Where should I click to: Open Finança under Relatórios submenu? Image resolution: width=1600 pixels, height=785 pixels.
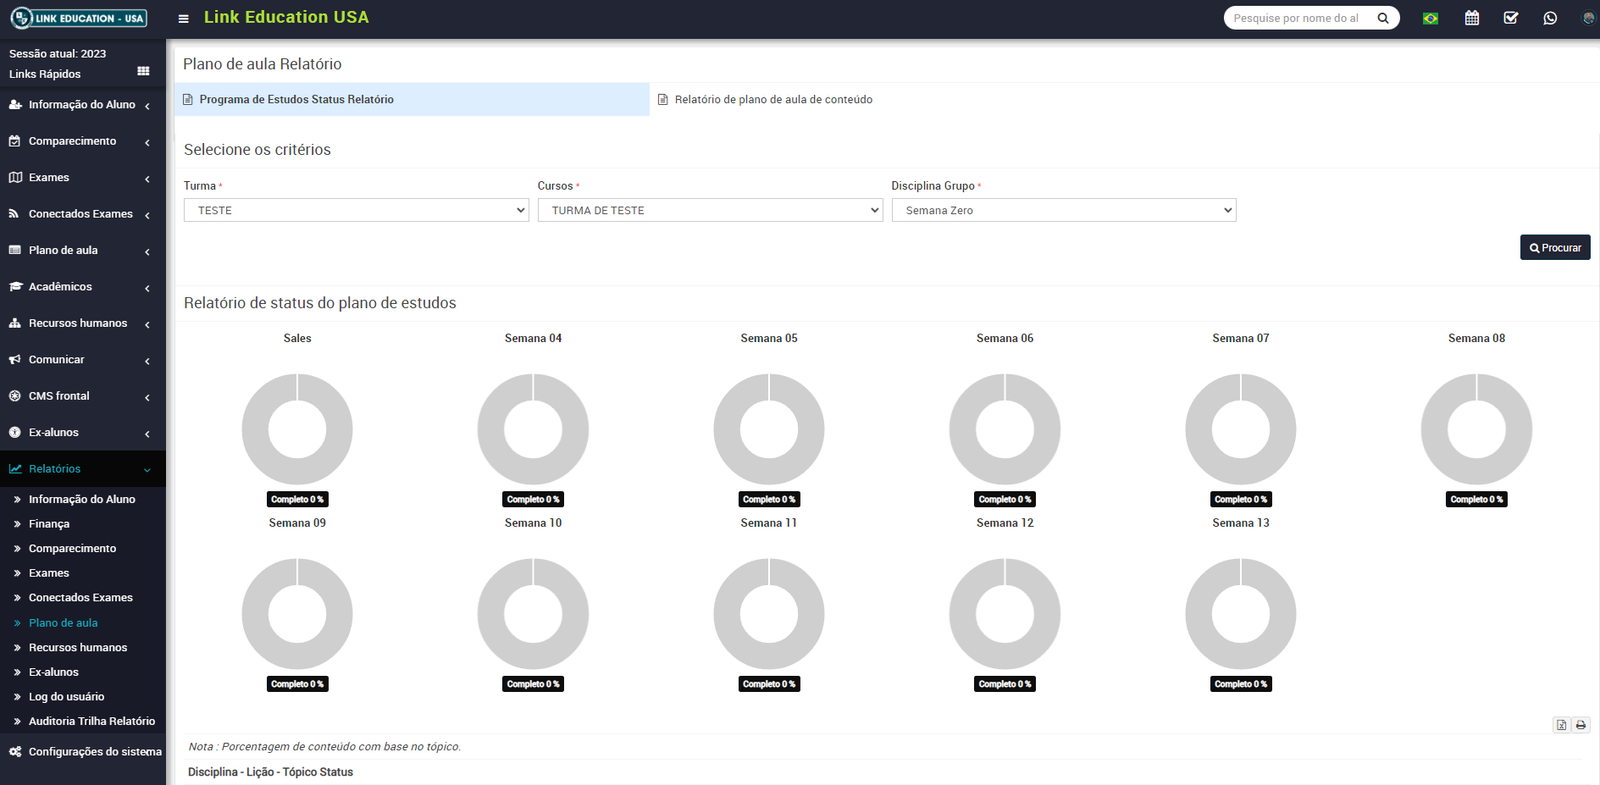[49, 524]
